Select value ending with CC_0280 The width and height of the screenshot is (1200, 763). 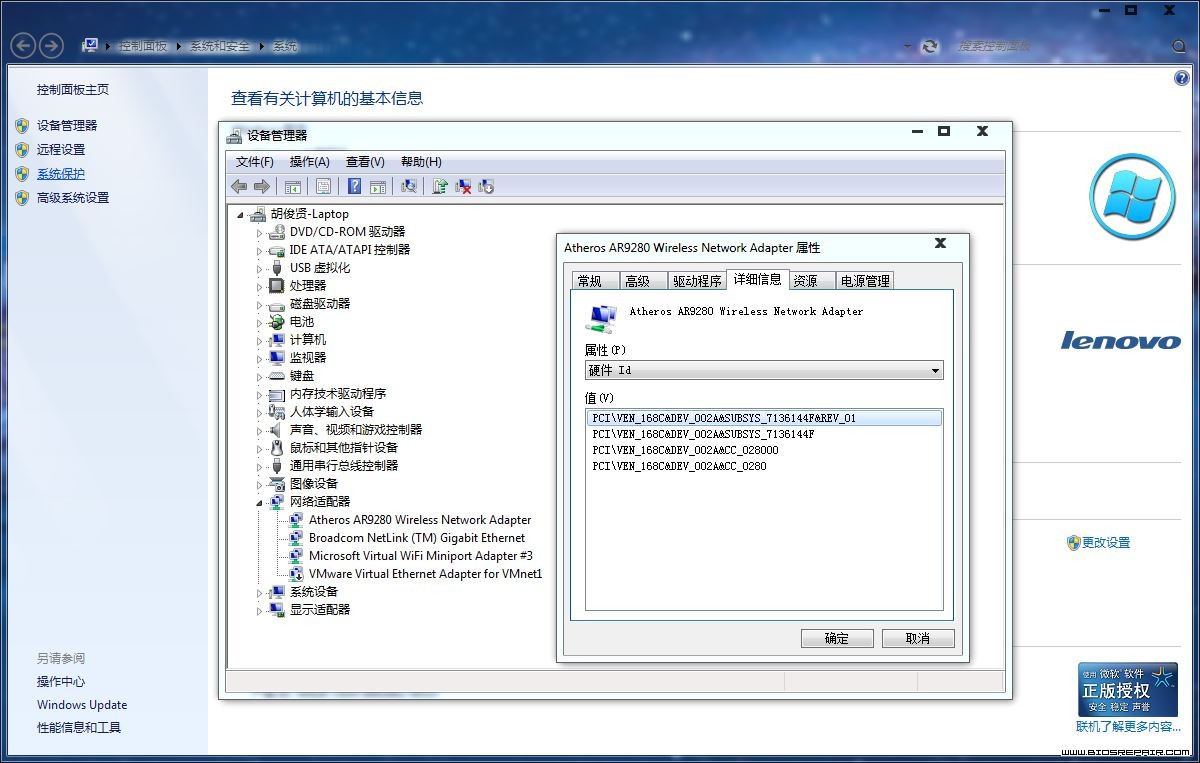pyautogui.click(x=679, y=466)
